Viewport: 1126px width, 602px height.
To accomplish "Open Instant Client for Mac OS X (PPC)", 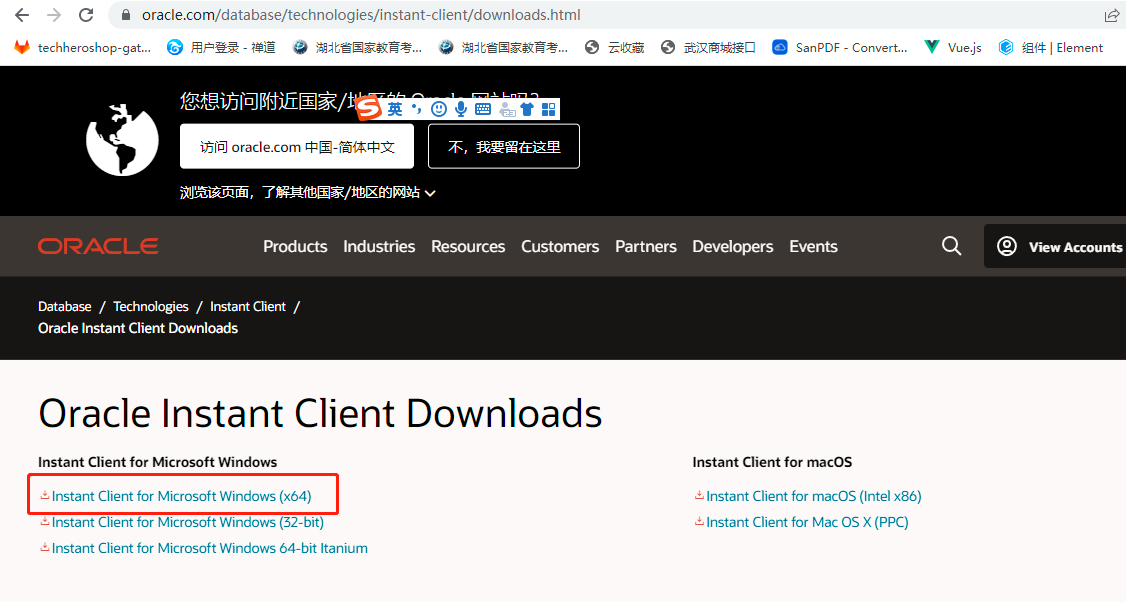I will [806, 522].
